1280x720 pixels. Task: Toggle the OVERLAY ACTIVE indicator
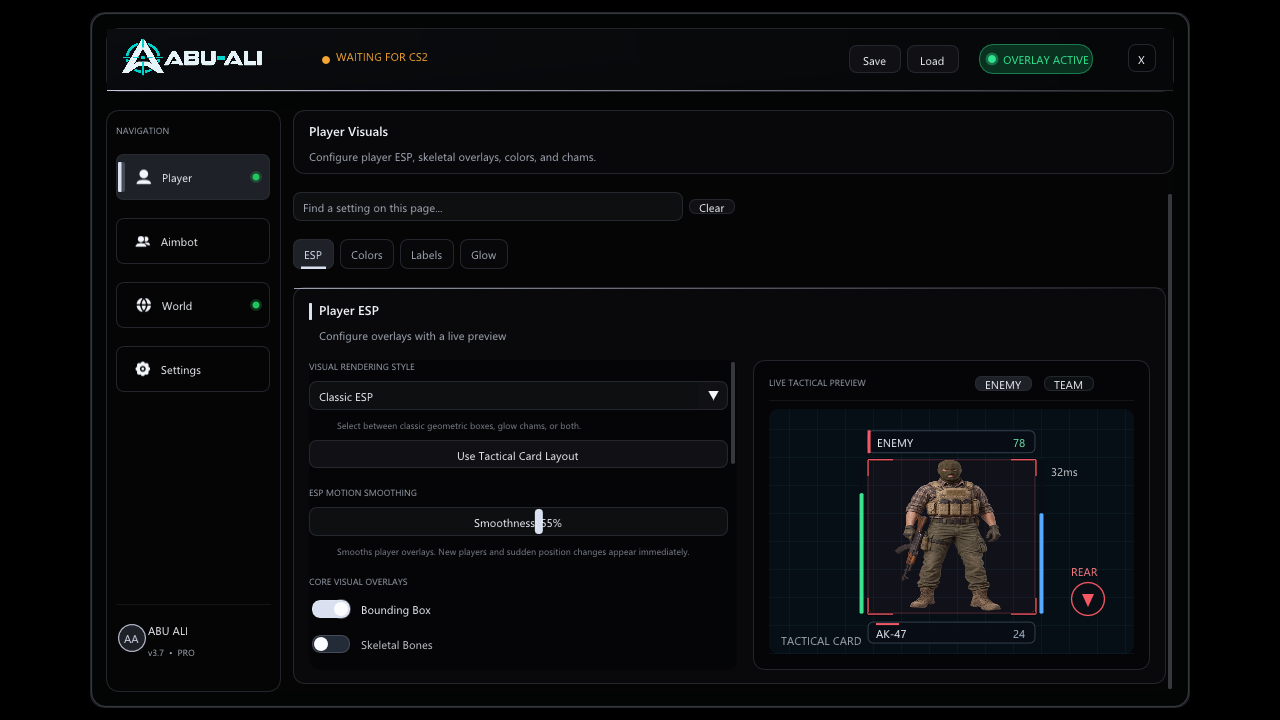pyautogui.click(x=1036, y=59)
